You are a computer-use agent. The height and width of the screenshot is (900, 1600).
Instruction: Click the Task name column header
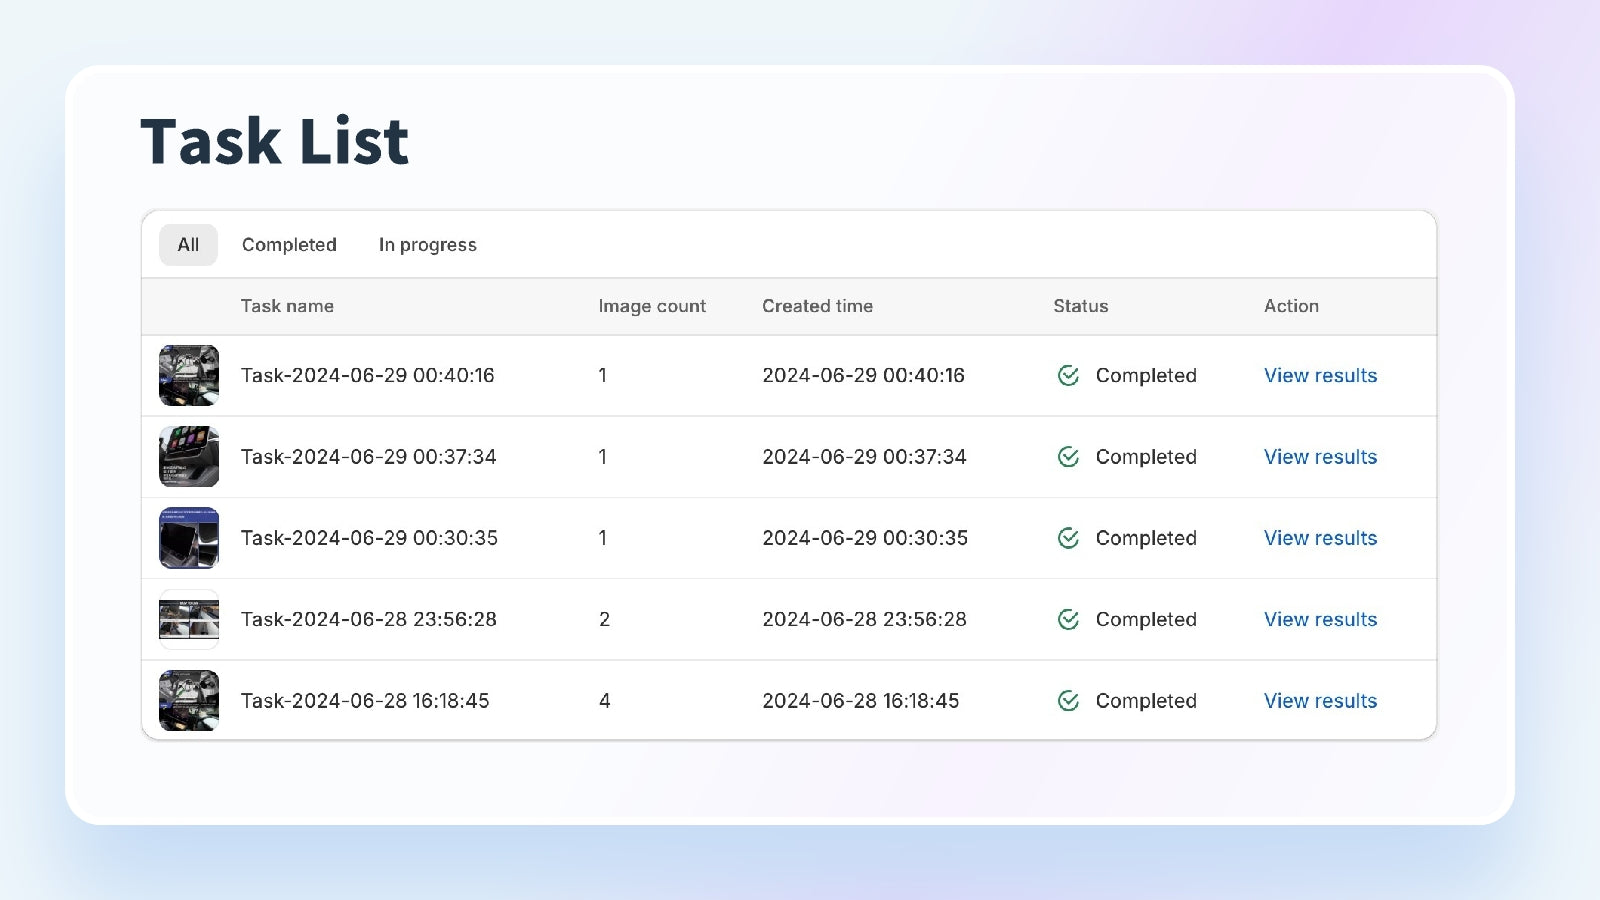tap(287, 306)
